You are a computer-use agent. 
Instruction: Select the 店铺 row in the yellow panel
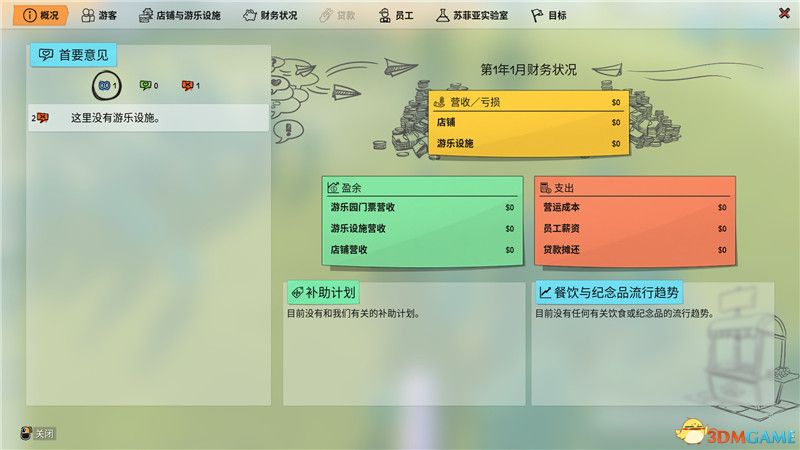coord(528,122)
